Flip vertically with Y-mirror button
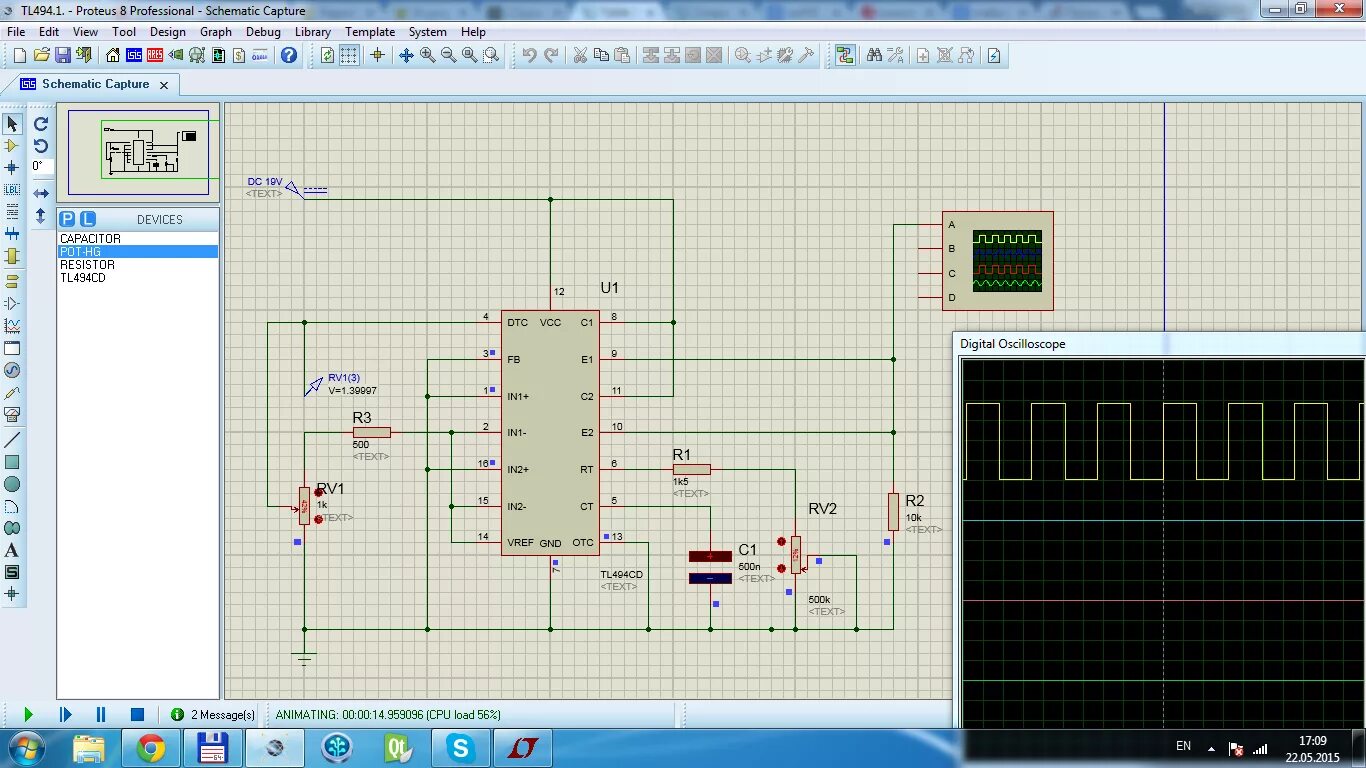Screen dimensions: 1366x768 coord(41,215)
